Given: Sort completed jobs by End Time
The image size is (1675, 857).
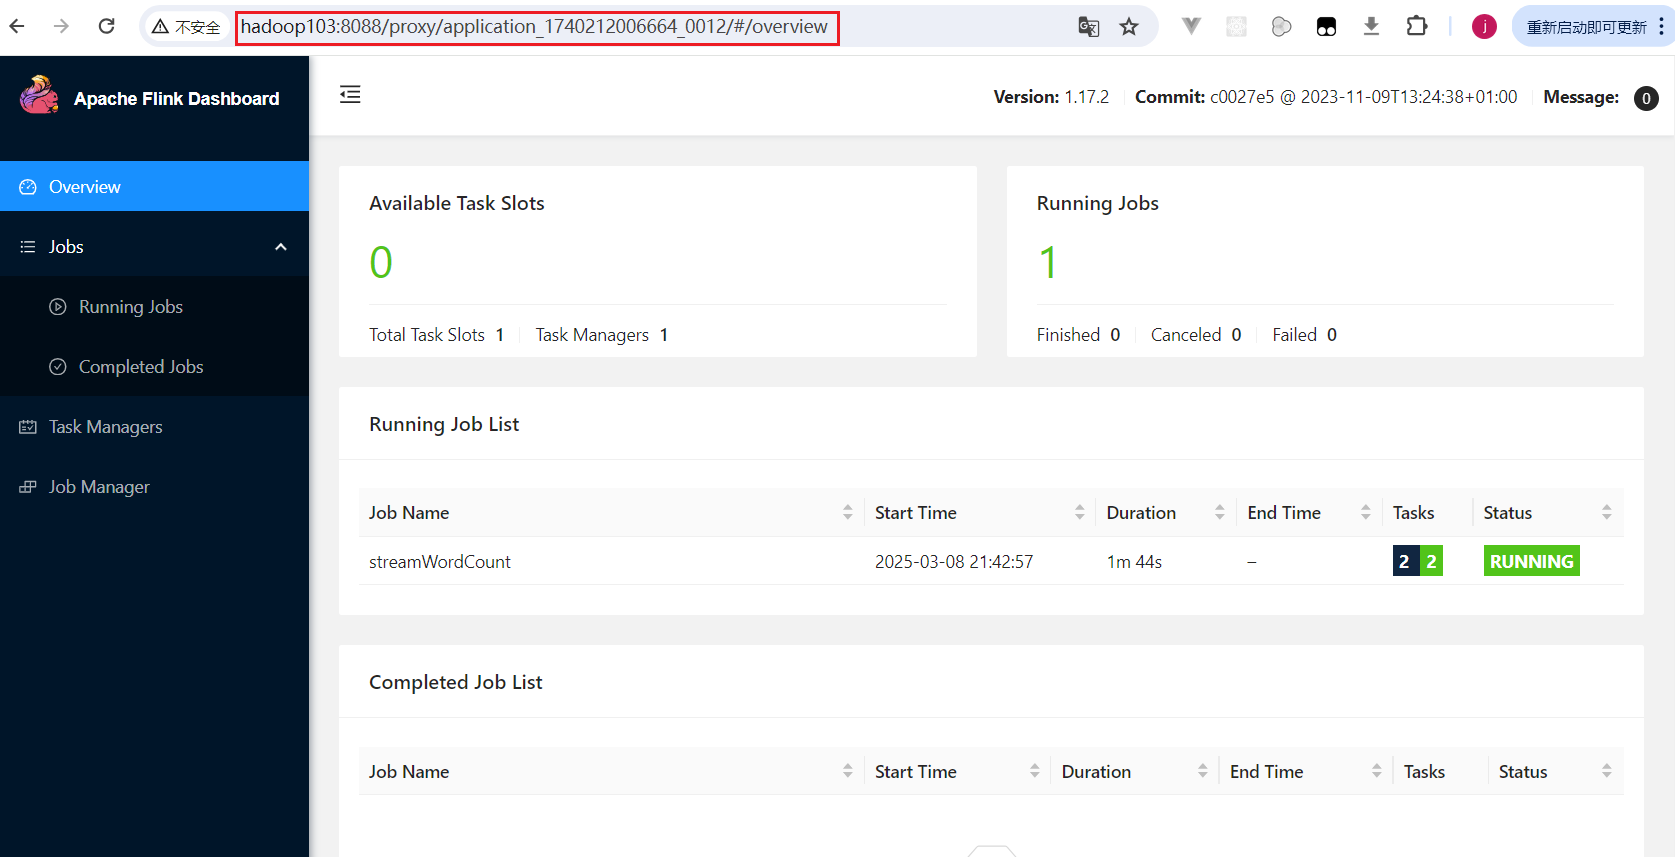Looking at the screenshot, I should click(1376, 771).
